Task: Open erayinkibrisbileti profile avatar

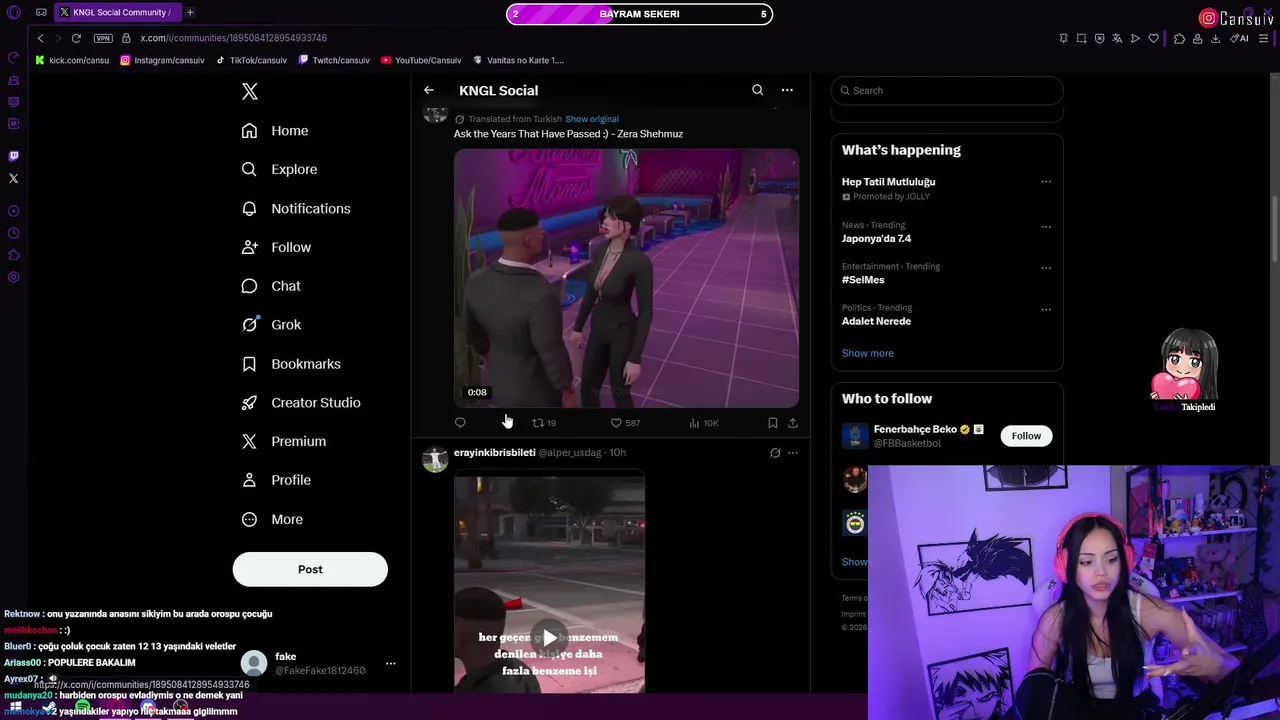Action: coord(435,459)
